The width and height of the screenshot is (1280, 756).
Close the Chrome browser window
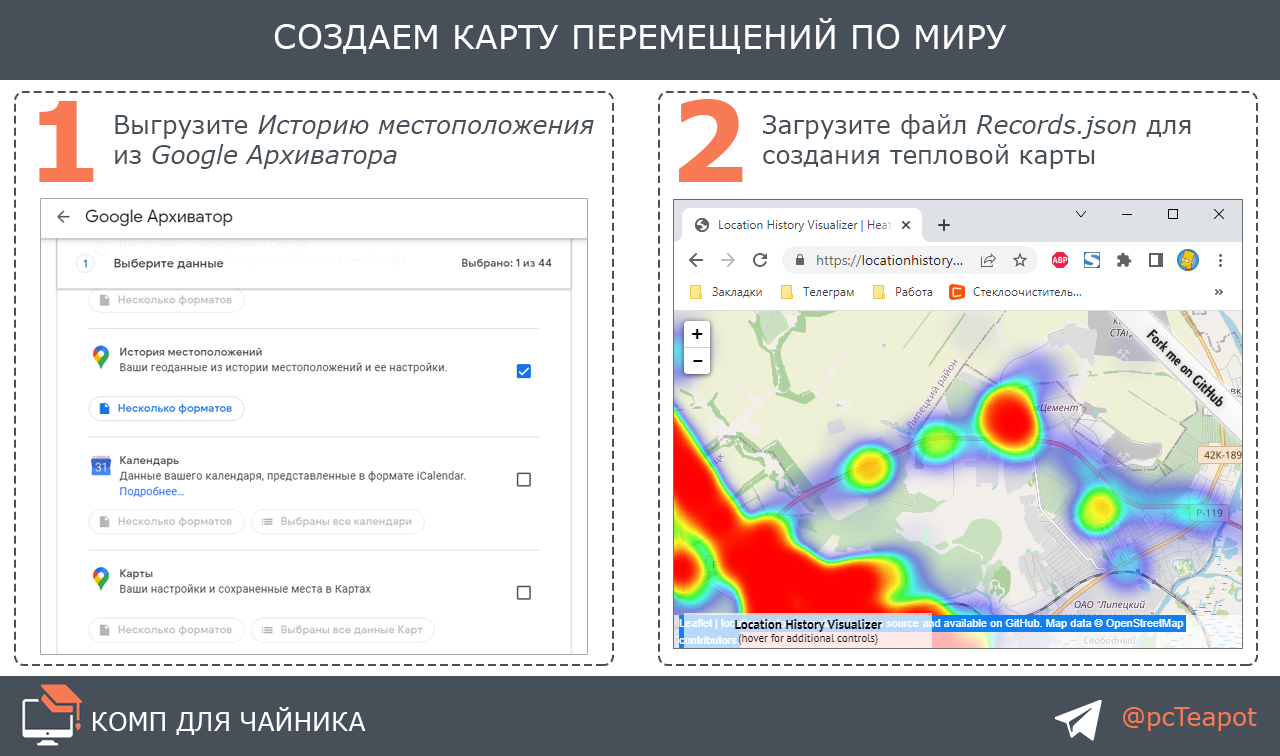point(1219,214)
